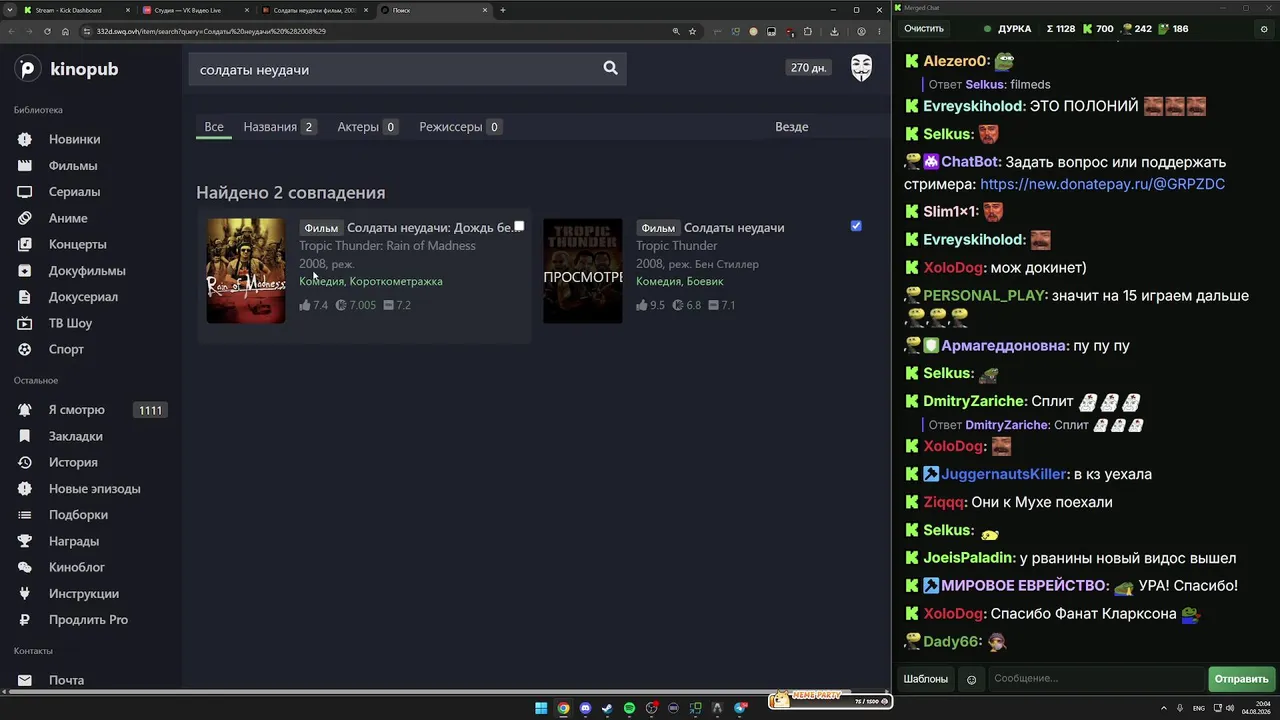Switch to the Stream - Kick Dashboard browser tab
This screenshot has height=720, width=1280.
(75, 10)
